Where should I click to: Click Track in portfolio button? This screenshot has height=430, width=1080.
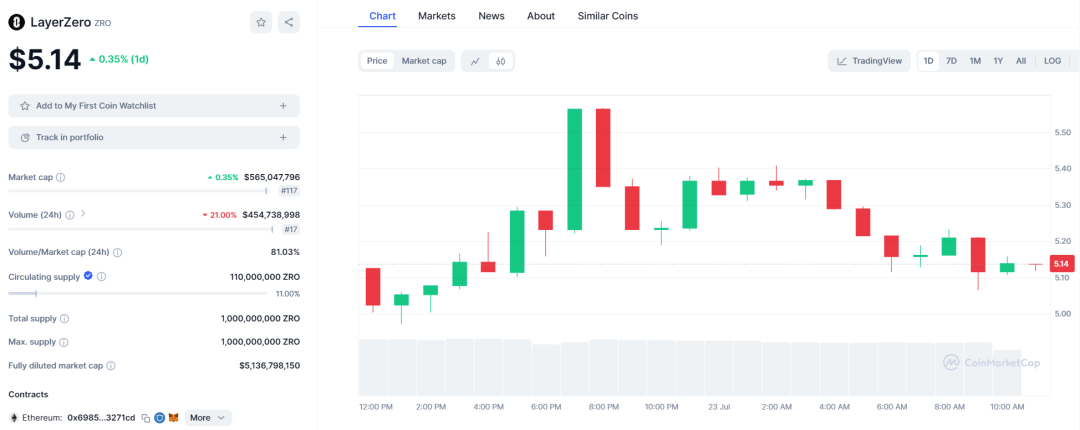(x=154, y=137)
